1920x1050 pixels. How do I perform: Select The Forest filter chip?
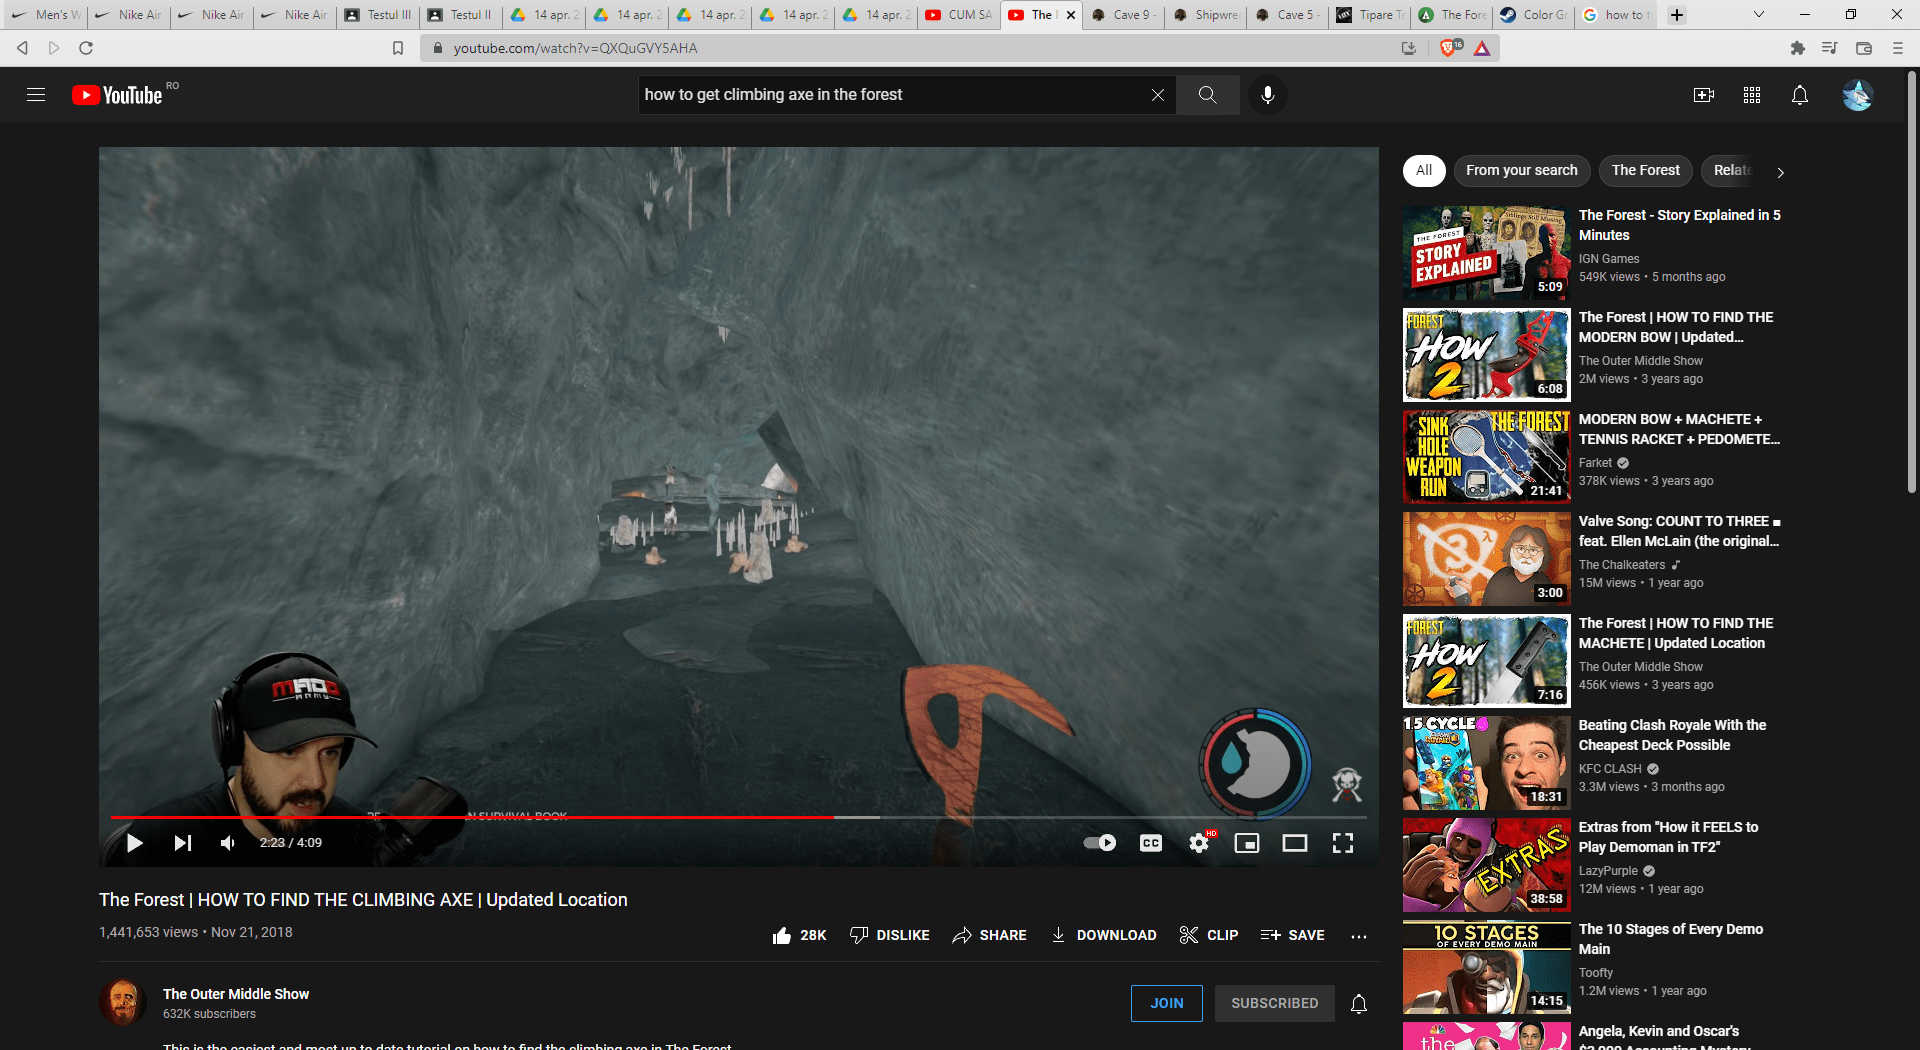pos(1645,170)
